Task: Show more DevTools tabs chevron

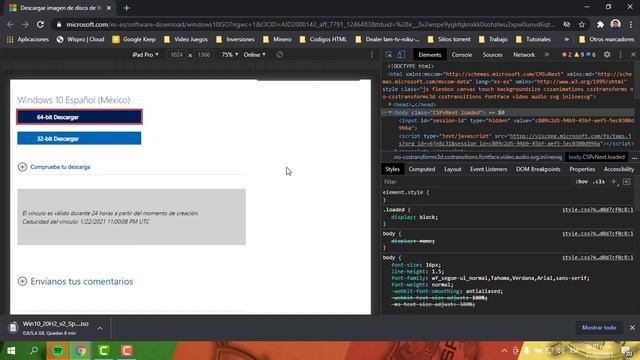Action: 547,55
